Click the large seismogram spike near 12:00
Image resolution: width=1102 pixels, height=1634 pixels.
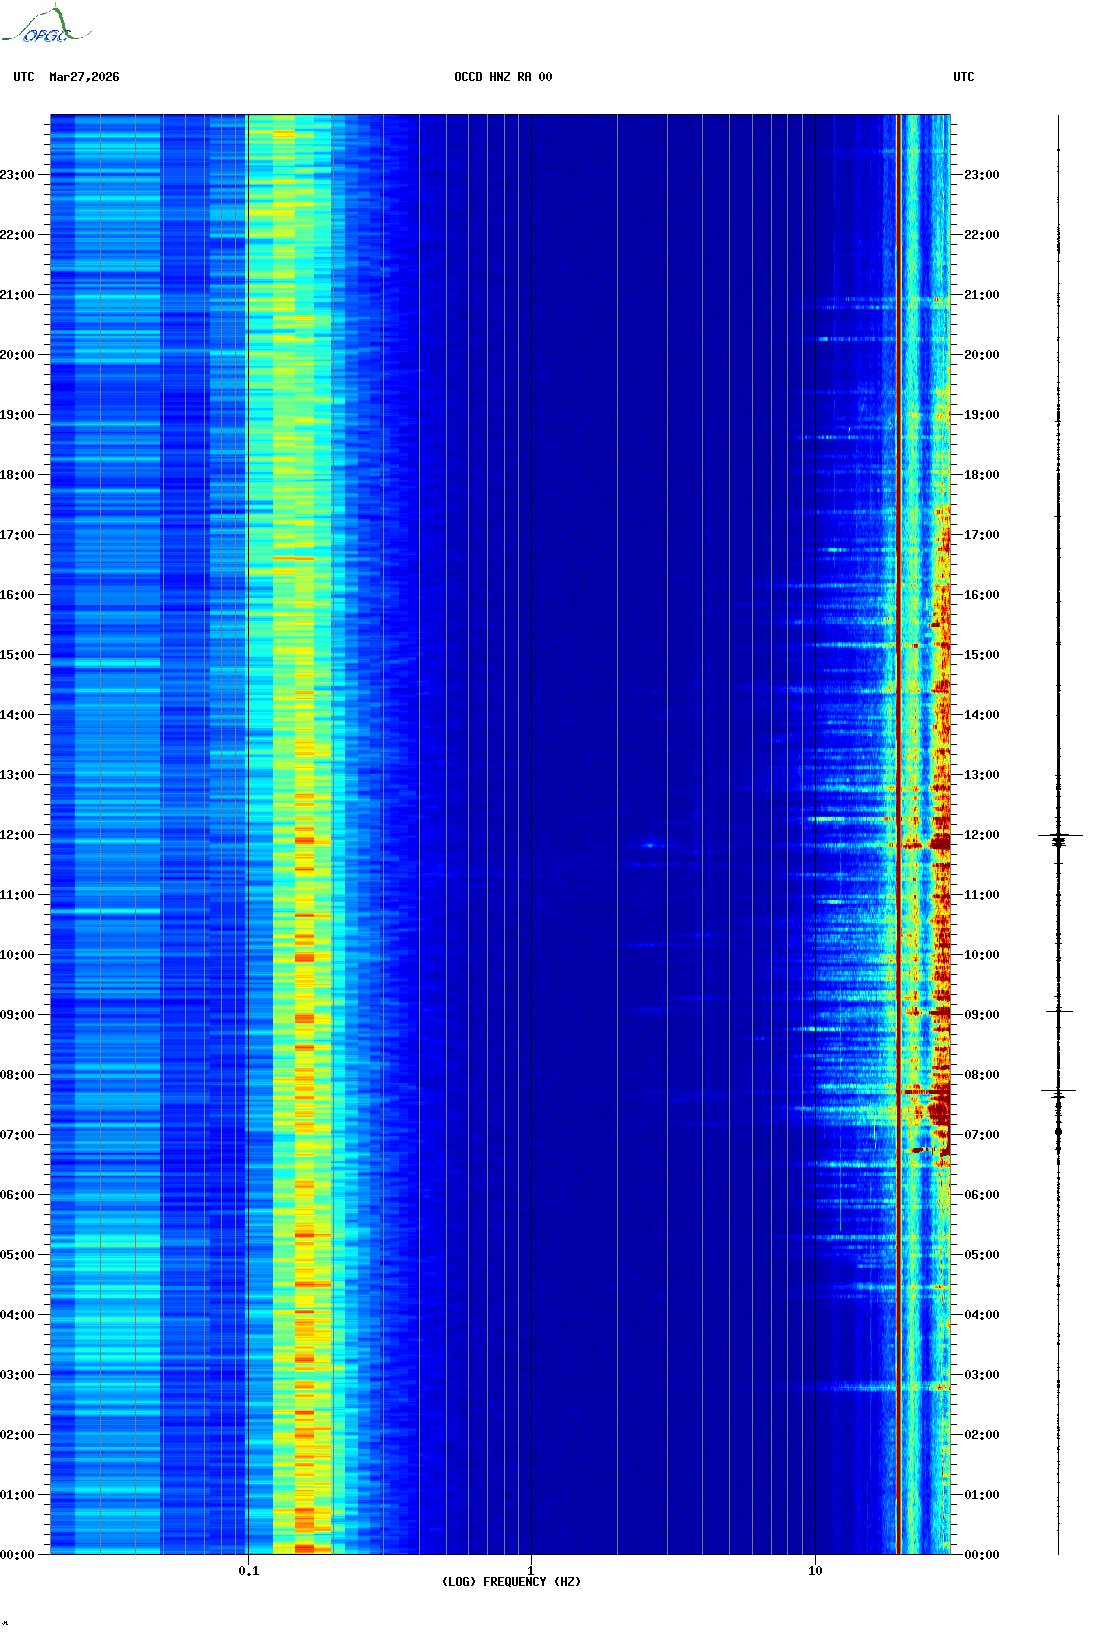(x=1059, y=835)
